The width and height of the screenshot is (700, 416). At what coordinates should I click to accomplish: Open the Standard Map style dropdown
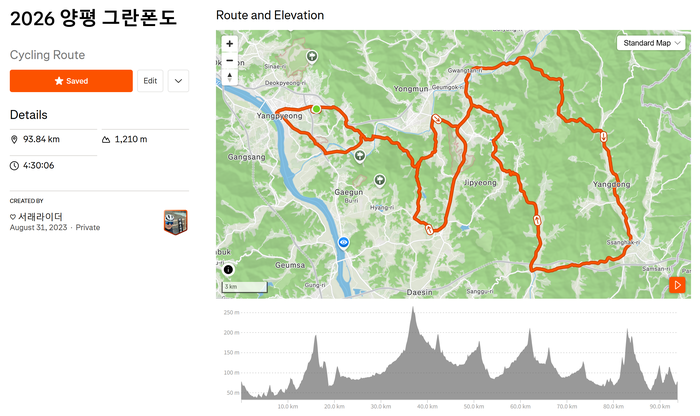pos(651,43)
